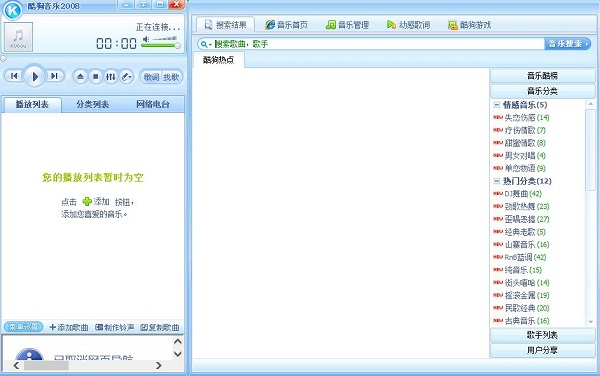Open the 酷狗游戏 tab
This screenshot has width=600, height=376.
click(470, 25)
